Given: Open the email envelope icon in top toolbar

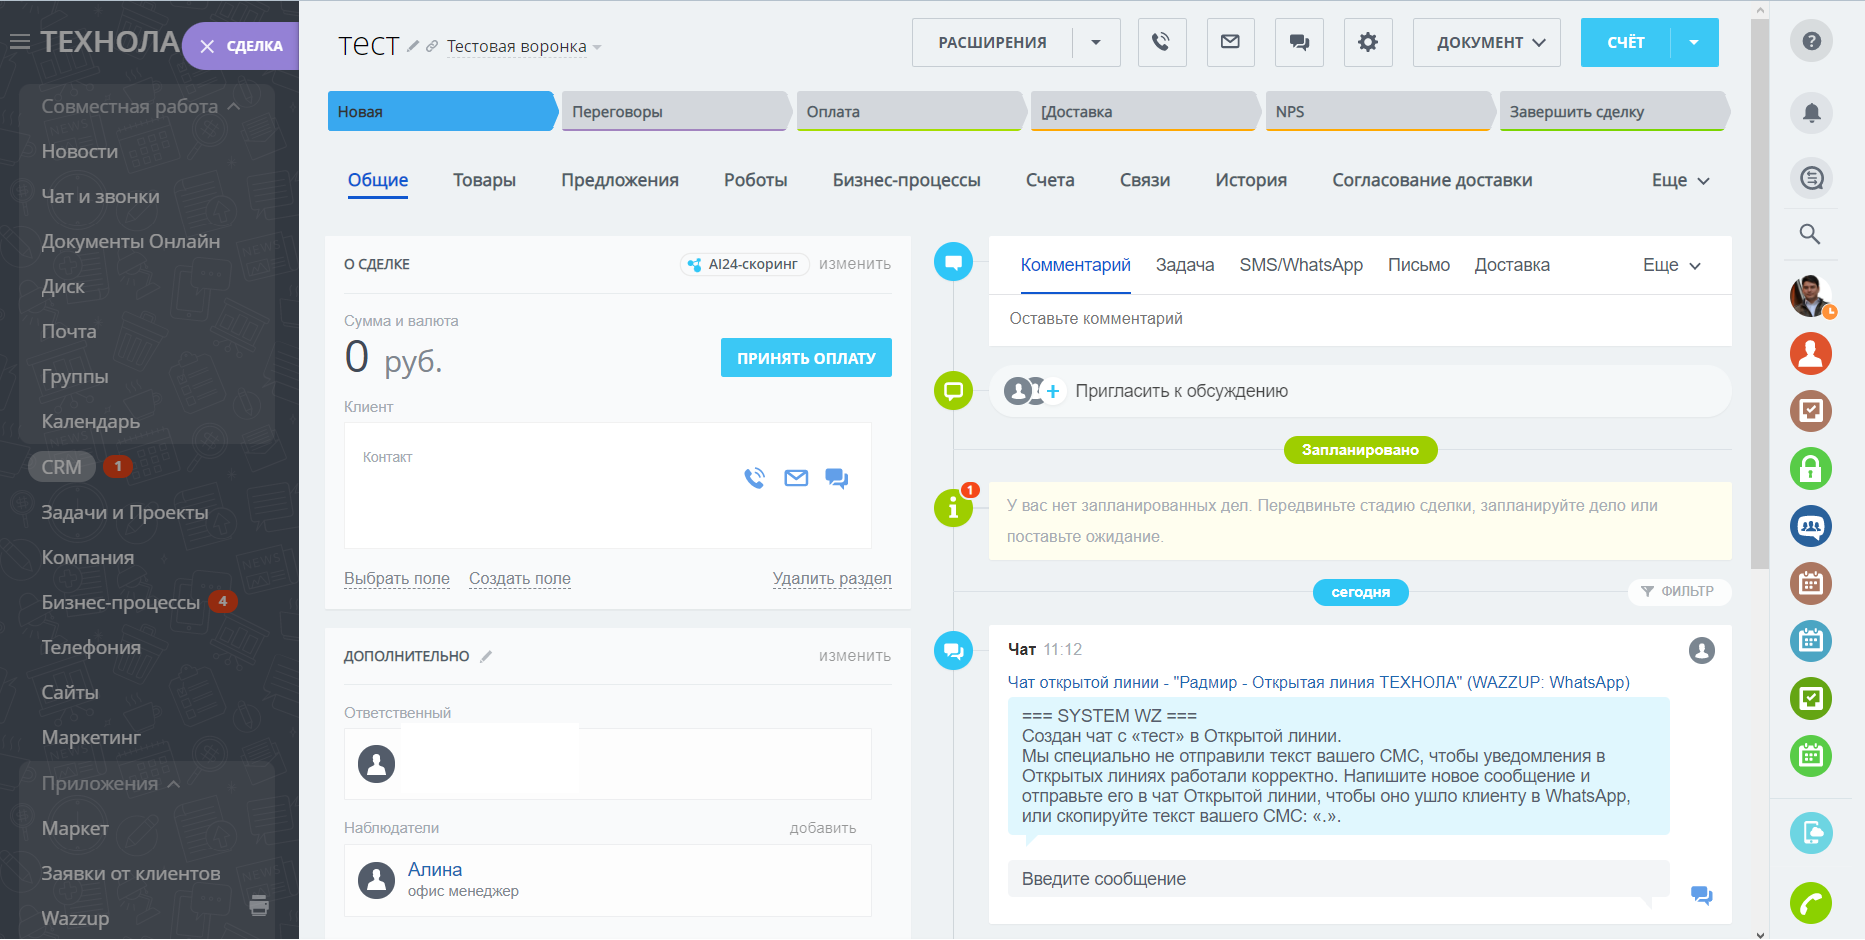Looking at the screenshot, I should (1230, 42).
